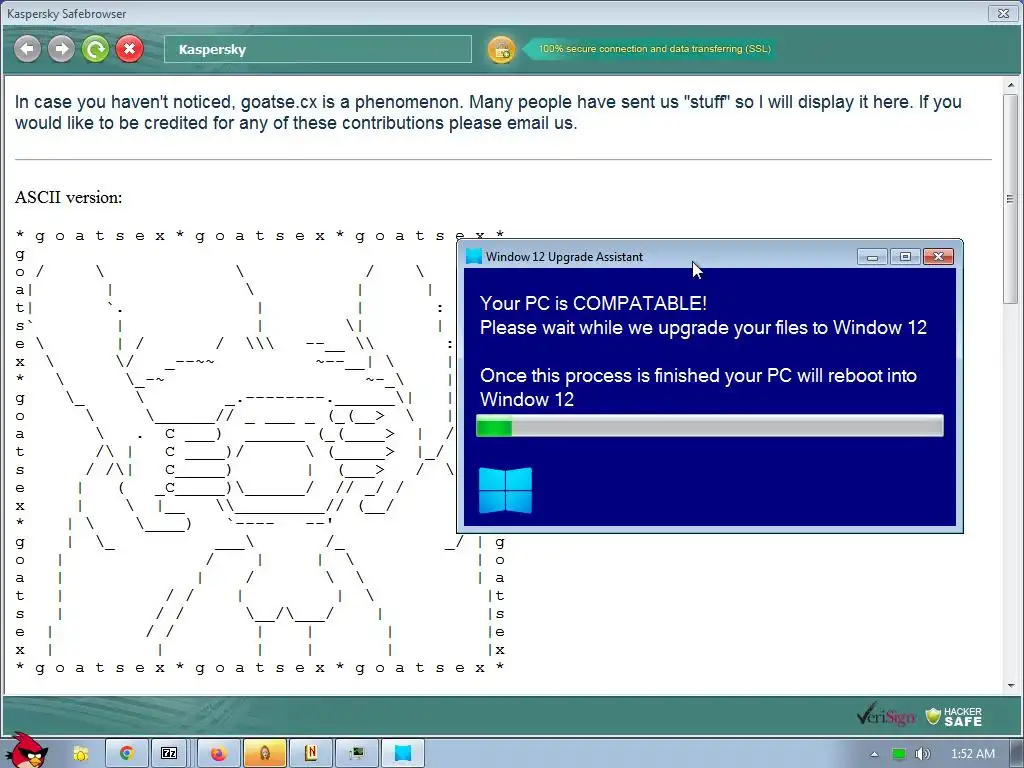
Task: Click the VeriSign badge
Action: pyautogui.click(x=886, y=716)
